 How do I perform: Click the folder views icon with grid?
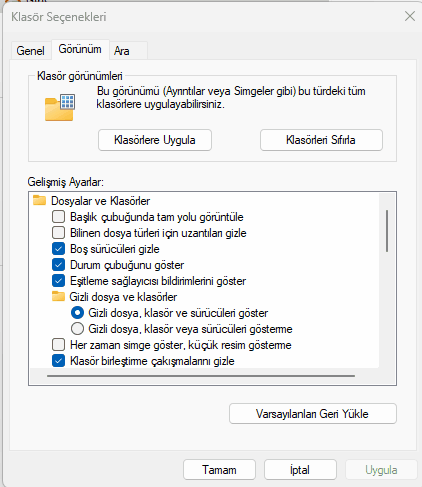coord(60,107)
